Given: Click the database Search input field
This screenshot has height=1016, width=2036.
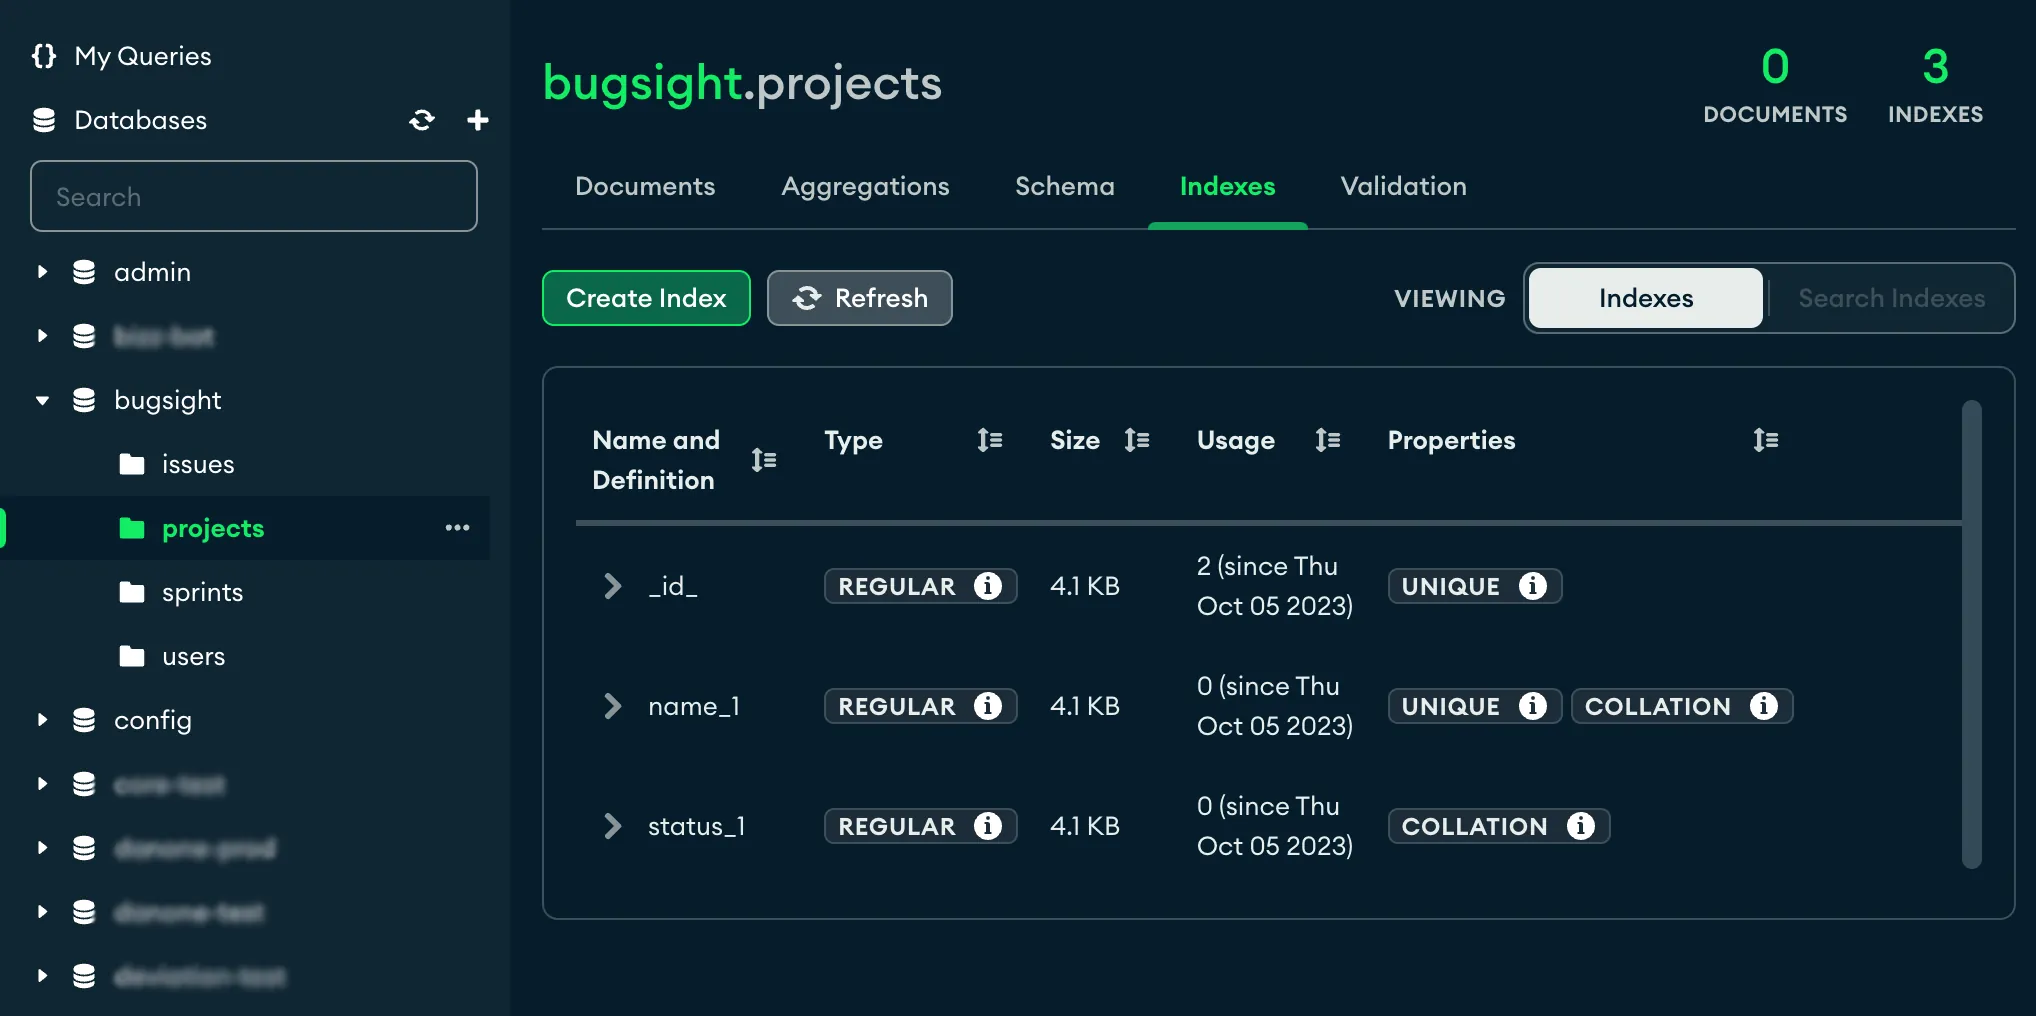Looking at the screenshot, I should click(254, 197).
